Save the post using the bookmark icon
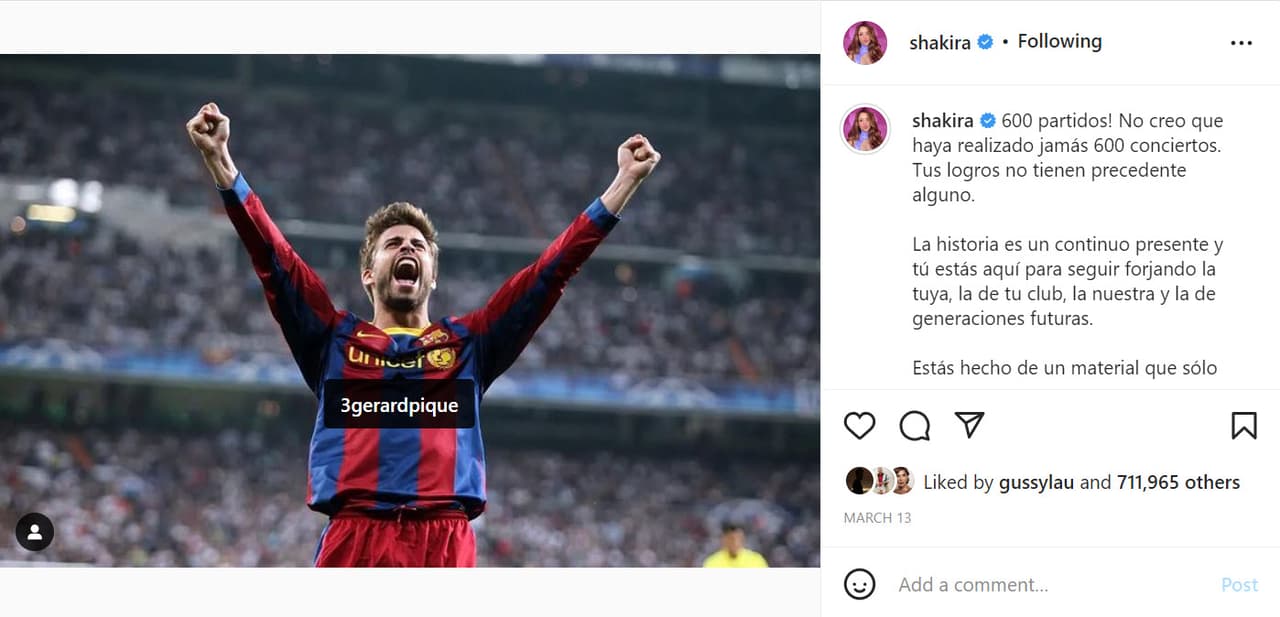Screen dimensions: 1280x617 (x=1245, y=425)
